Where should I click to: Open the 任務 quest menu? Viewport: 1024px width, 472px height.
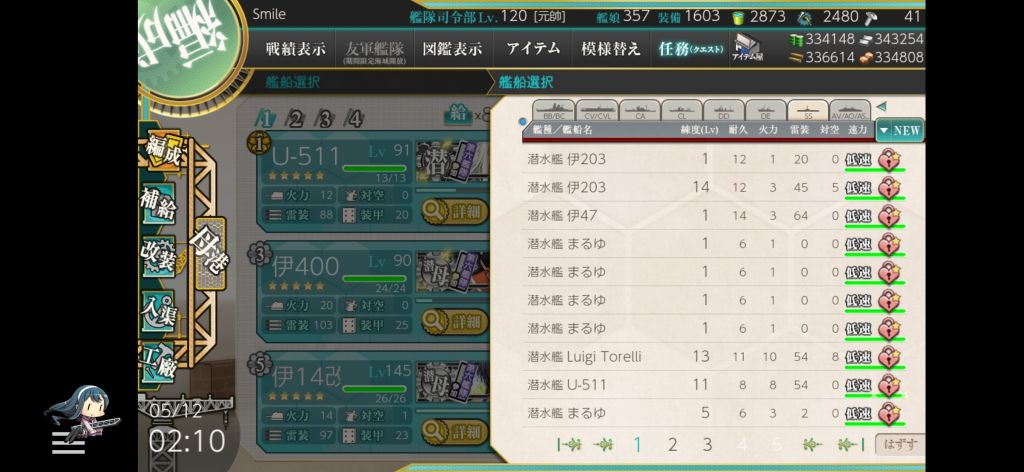[690, 49]
